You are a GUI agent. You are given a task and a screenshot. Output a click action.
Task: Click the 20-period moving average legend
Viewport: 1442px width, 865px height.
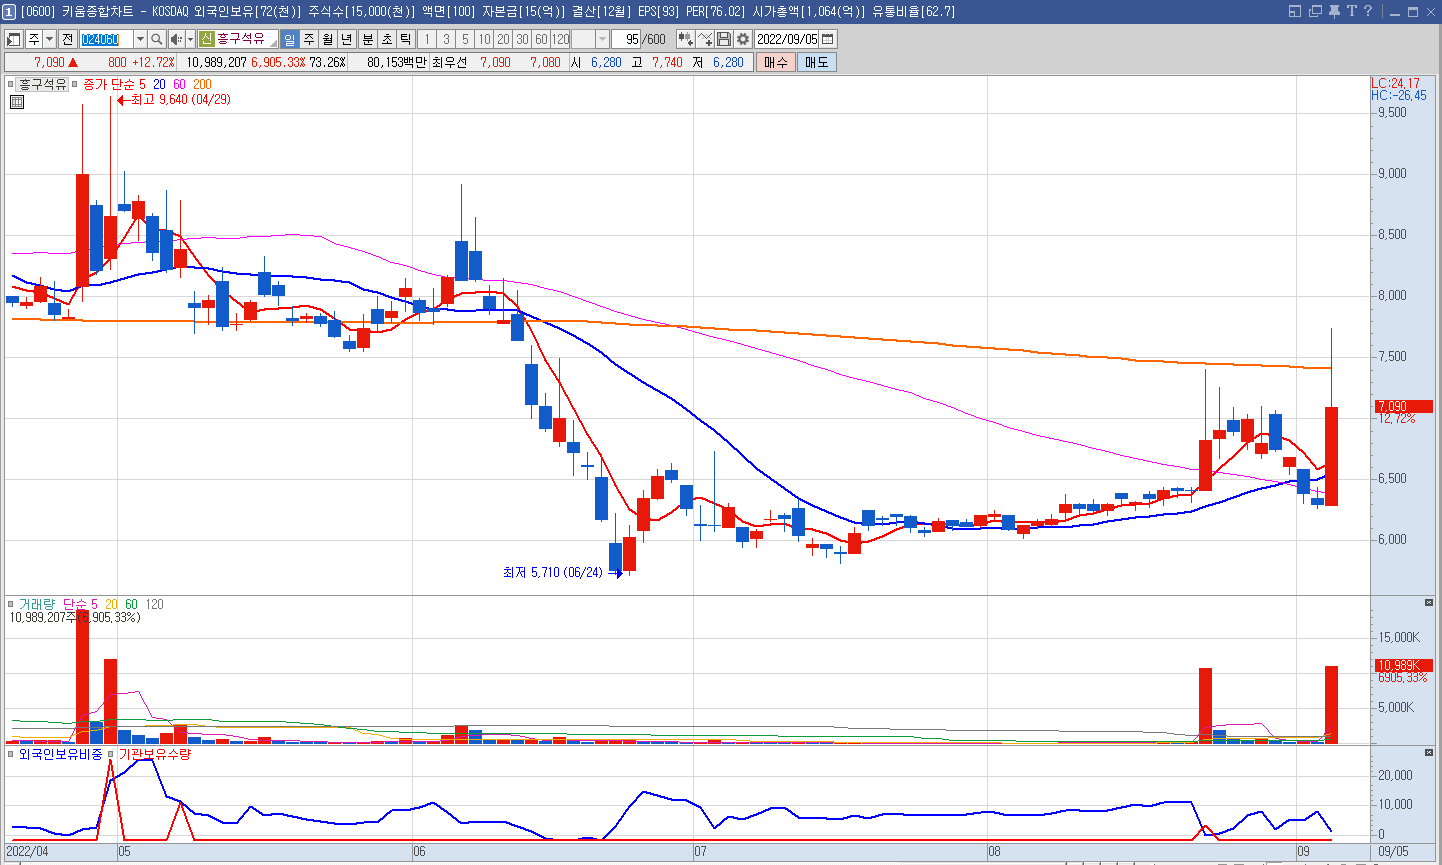pos(159,85)
